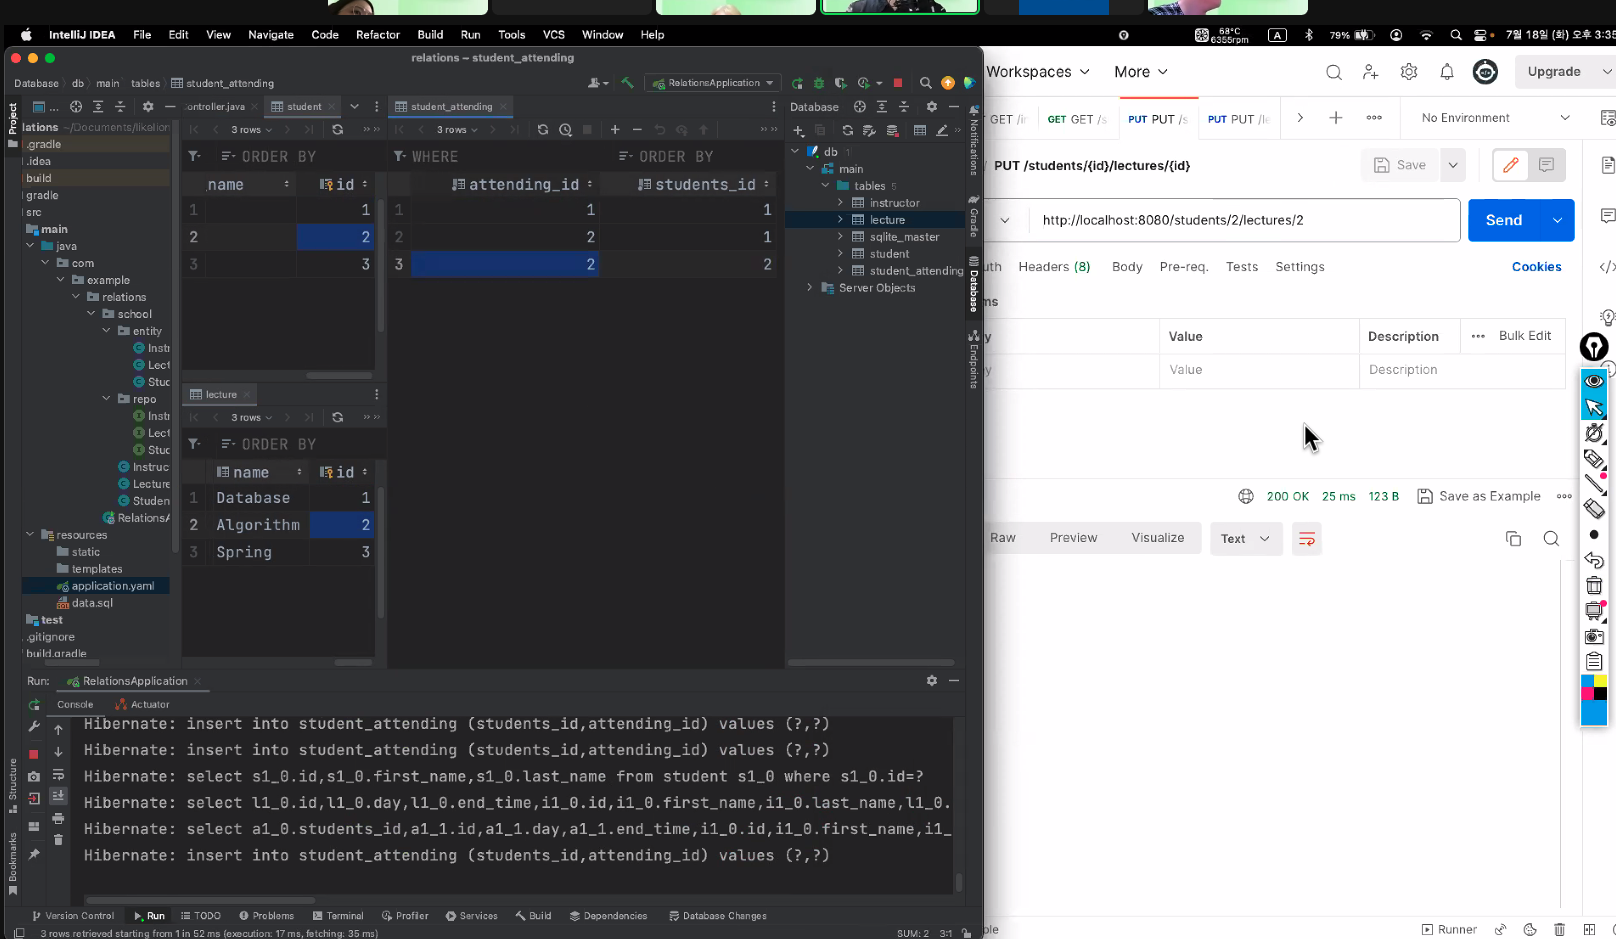Image resolution: width=1616 pixels, height=939 pixels.
Task: Open the Refactor menu
Action: (377, 34)
